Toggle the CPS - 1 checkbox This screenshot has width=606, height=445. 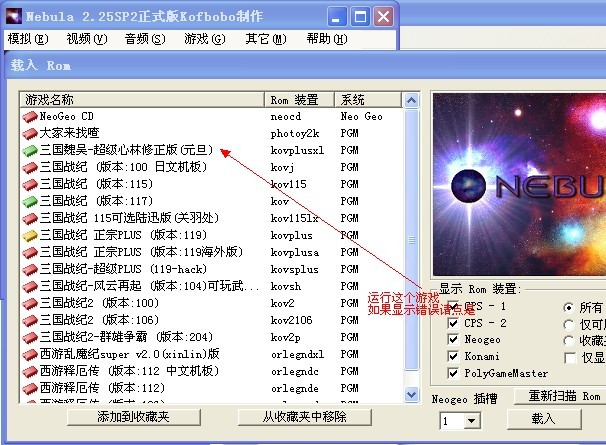pyautogui.click(x=453, y=306)
